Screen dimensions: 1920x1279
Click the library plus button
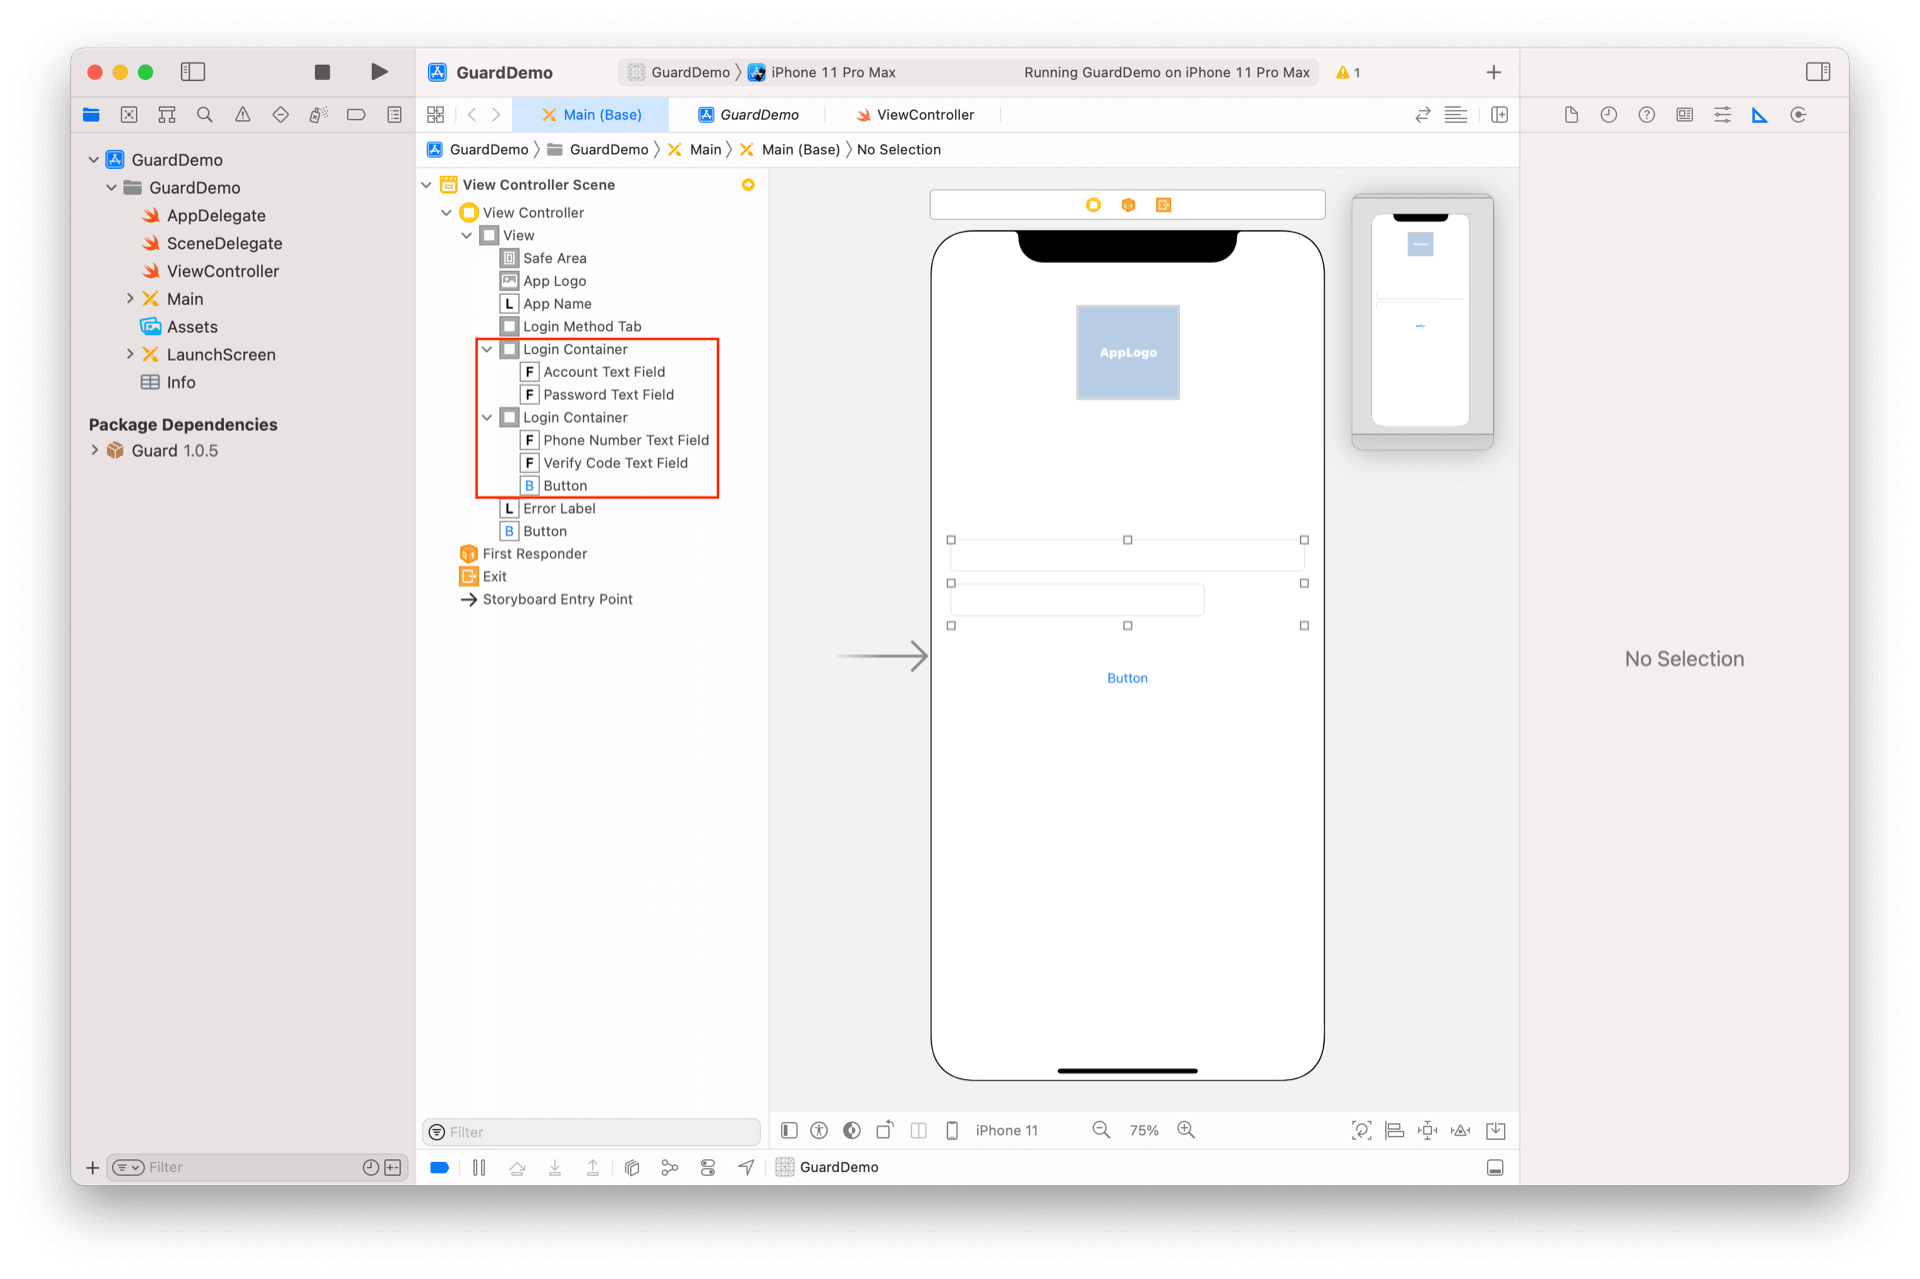pos(1493,72)
